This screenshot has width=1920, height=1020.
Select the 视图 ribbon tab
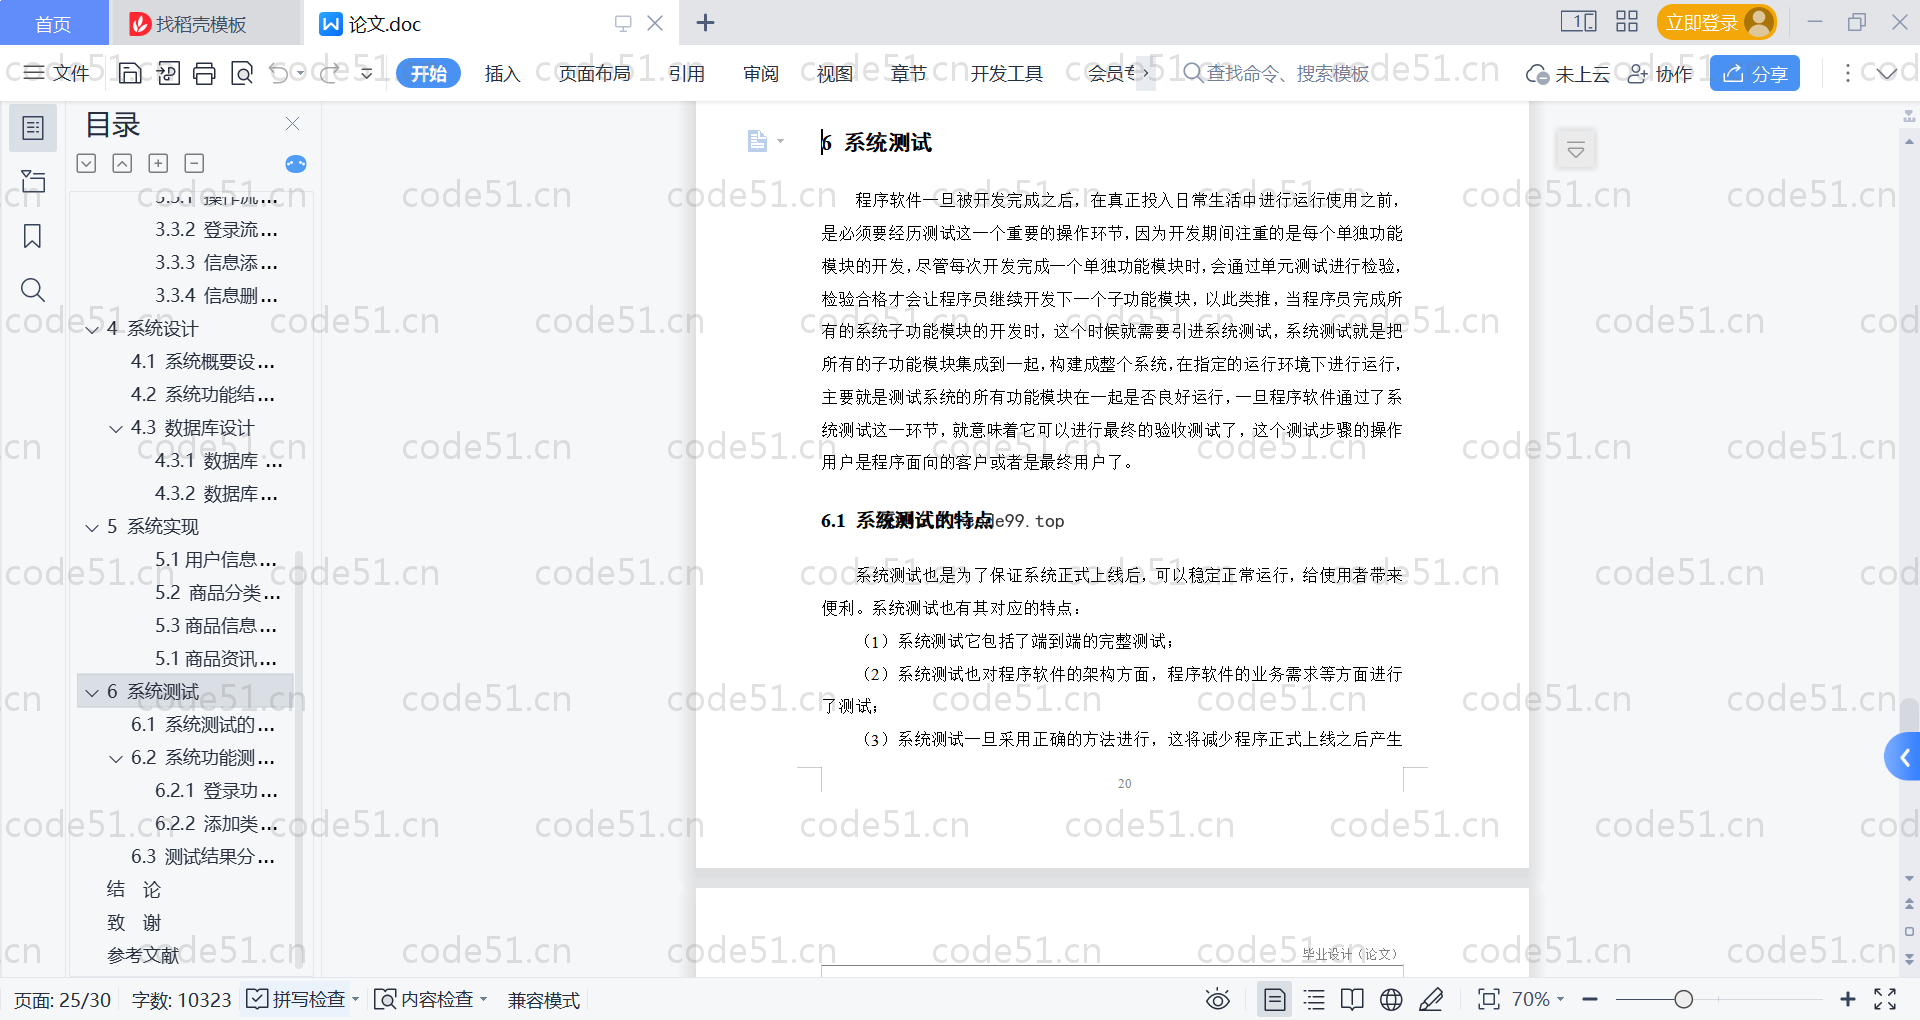click(x=835, y=73)
